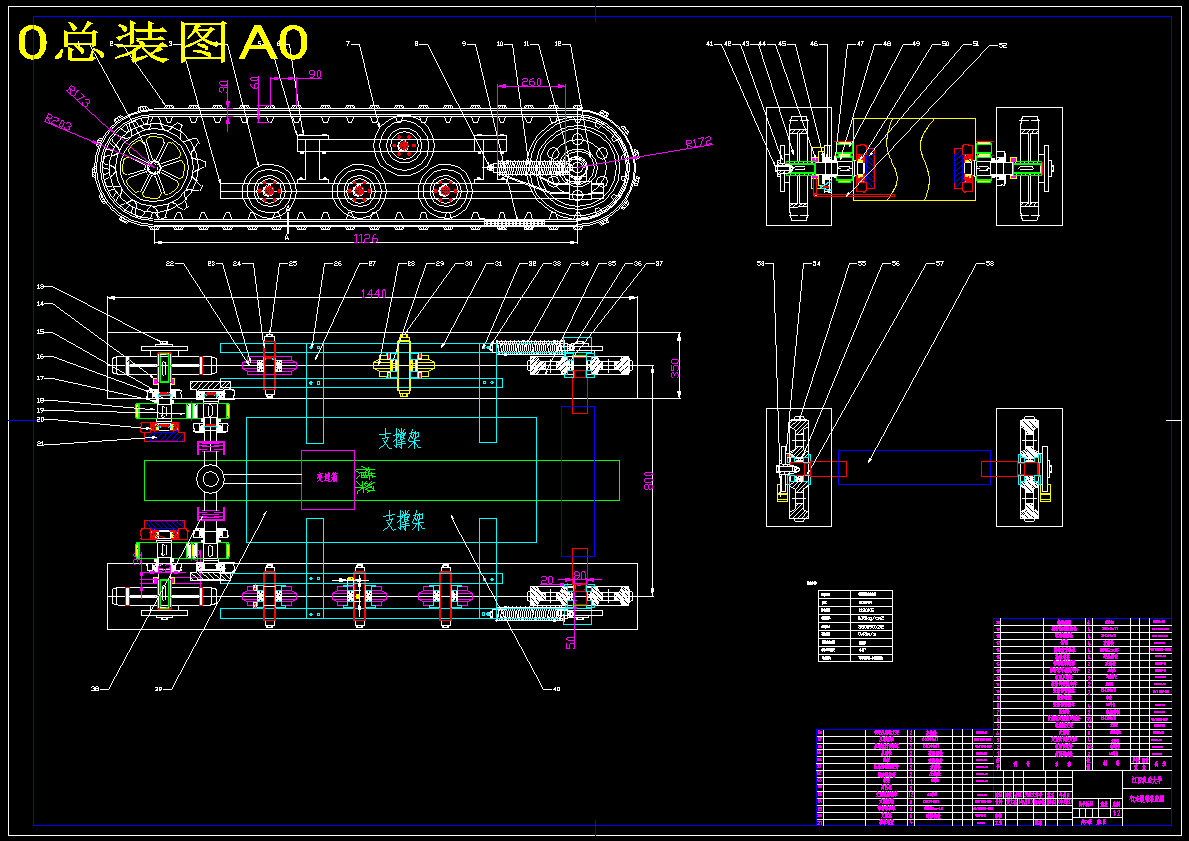The width and height of the screenshot is (1189, 841).
Task: Click part callout number 54
Action: pyautogui.click(x=817, y=264)
